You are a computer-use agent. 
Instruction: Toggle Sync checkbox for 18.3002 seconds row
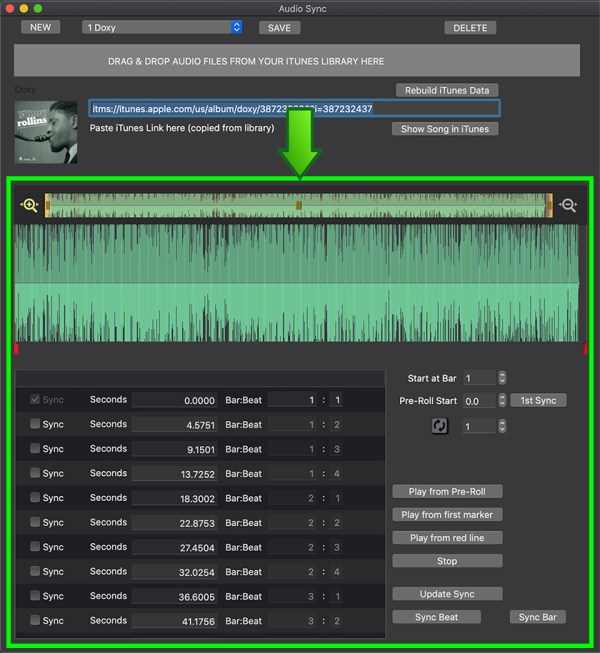(x=36, y=498)
